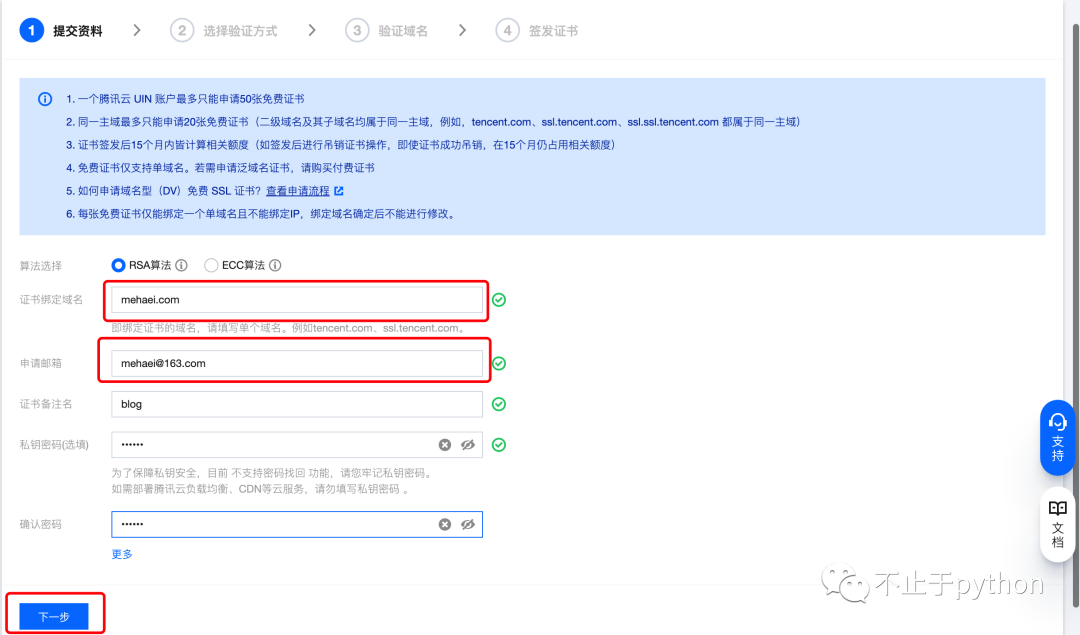Clear the 确认密码 field with its X icon

click(x=445, y=524)
